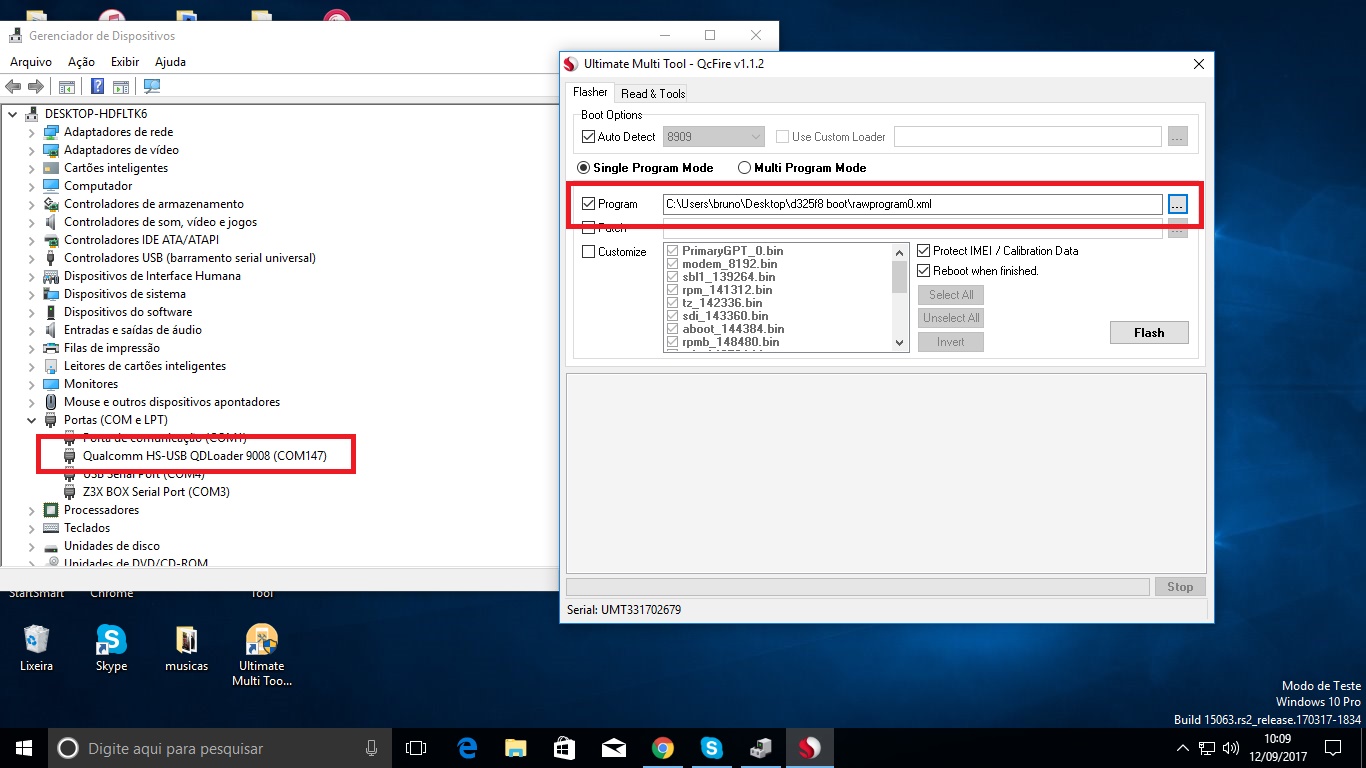
Task: Toggle the console tree icon in Device Manager toolbar
Action: point(67,87)
